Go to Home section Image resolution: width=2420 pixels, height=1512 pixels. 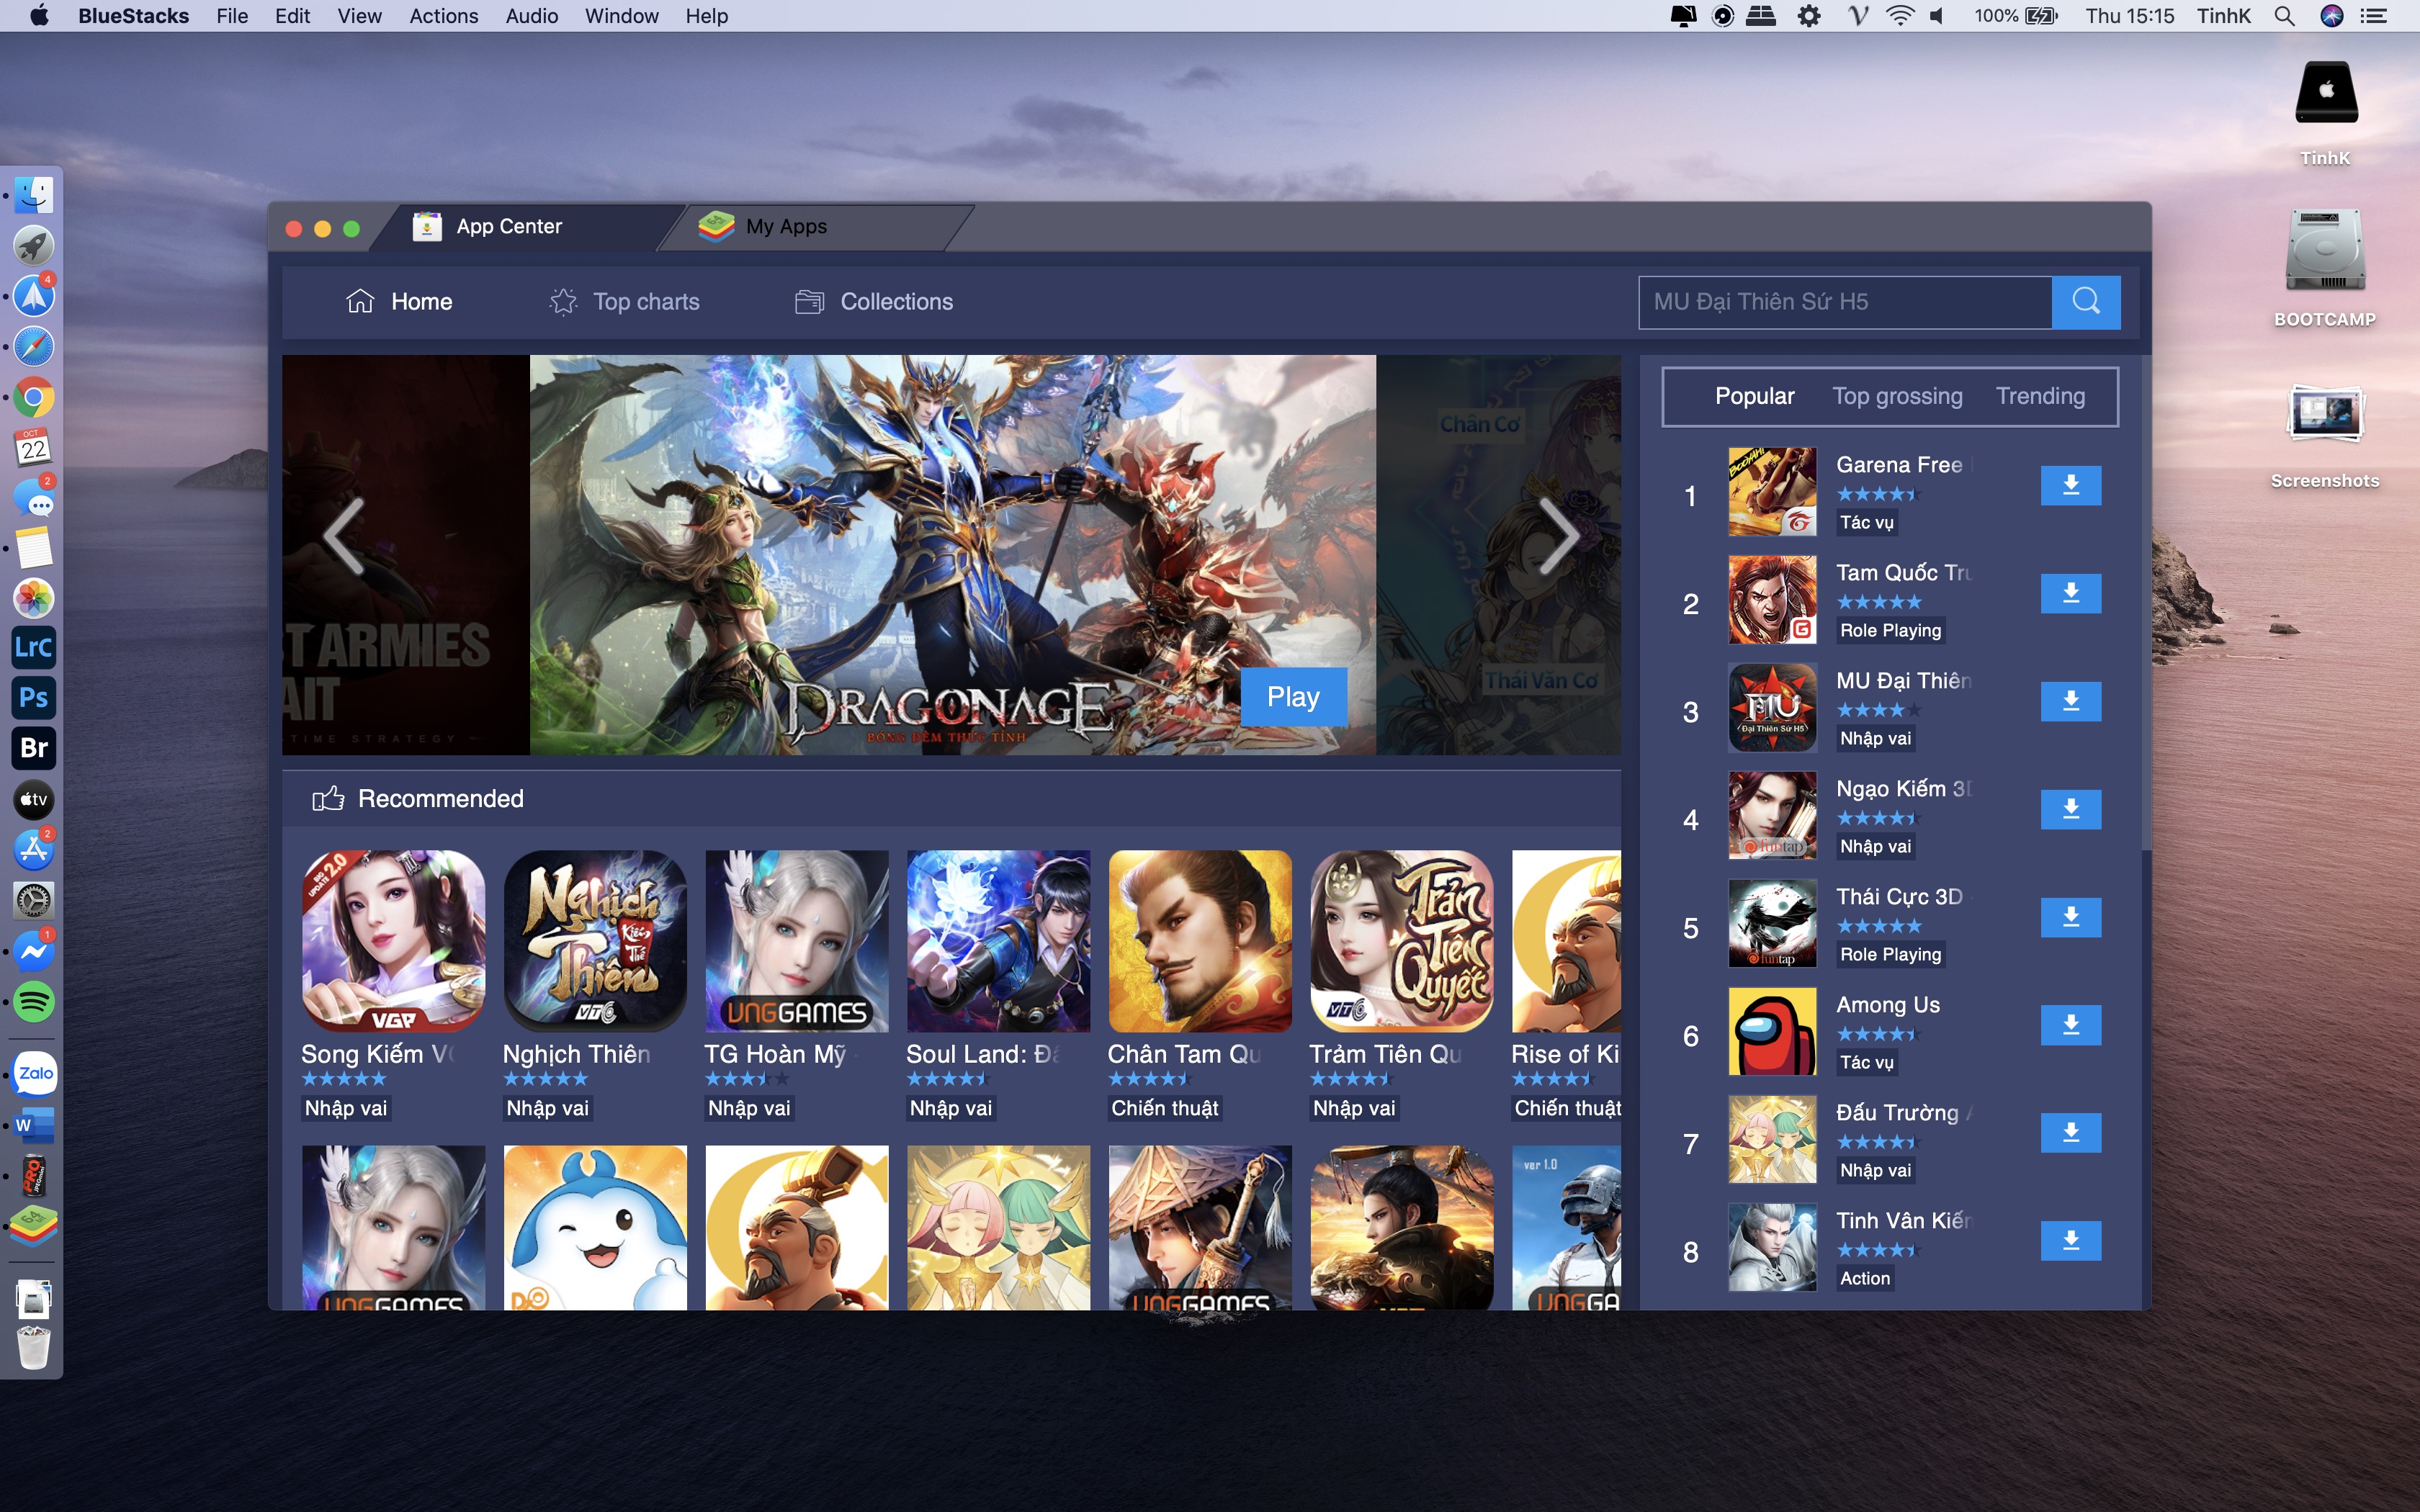(x=399, y=302)
